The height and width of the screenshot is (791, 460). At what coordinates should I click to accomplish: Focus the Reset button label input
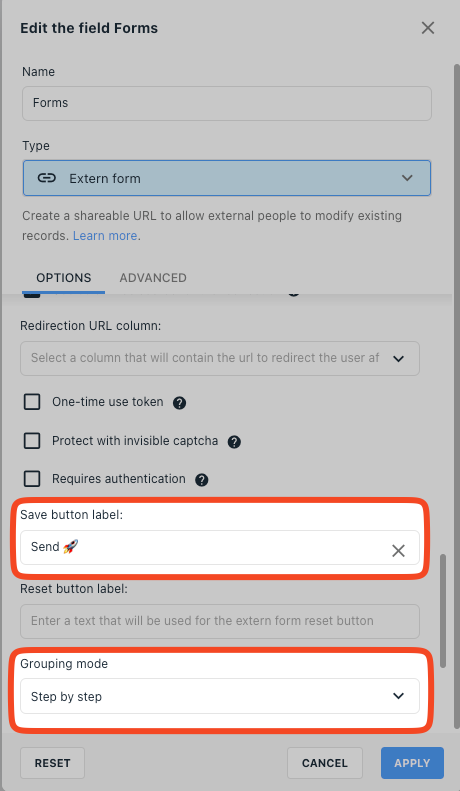[x=220, y=621]
